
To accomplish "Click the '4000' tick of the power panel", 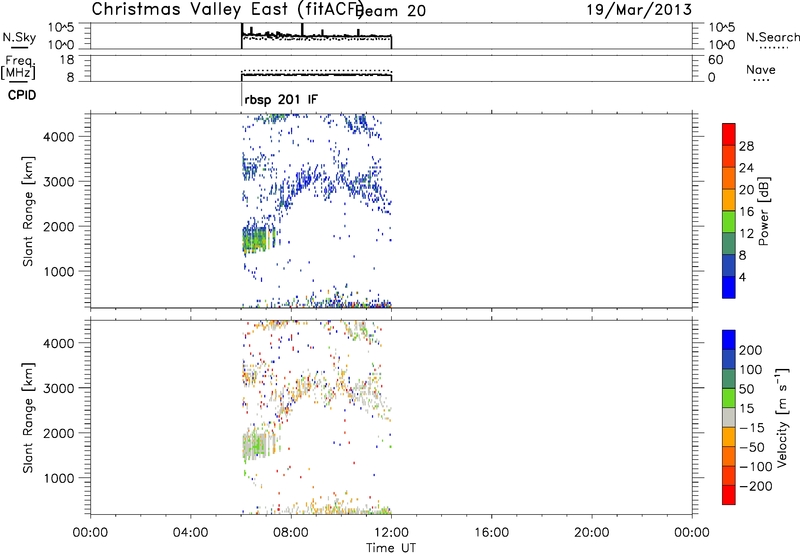I will 59,137.
